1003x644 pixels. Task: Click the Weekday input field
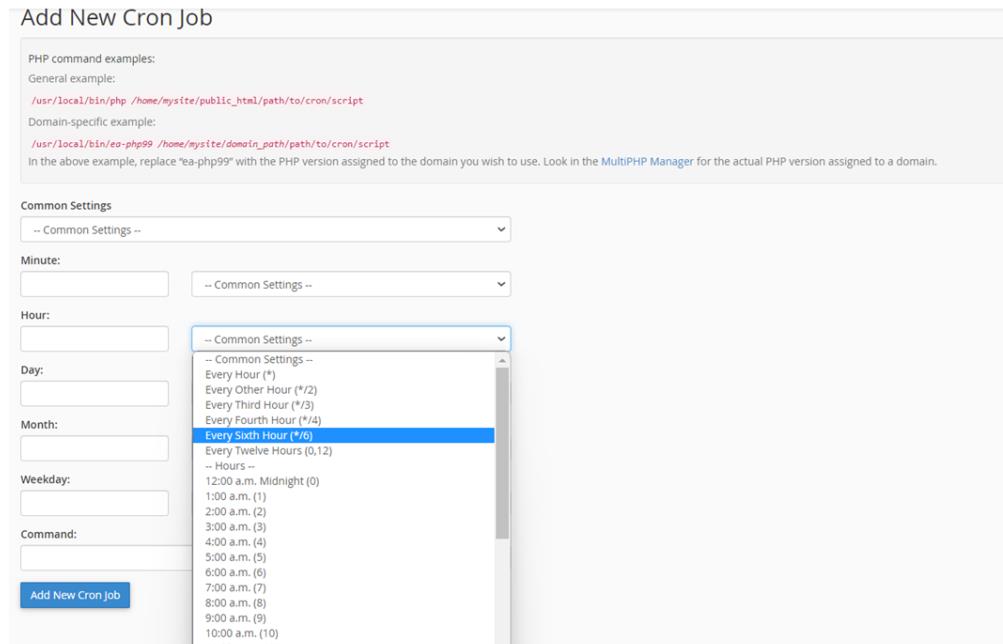[x=95, y=502]
